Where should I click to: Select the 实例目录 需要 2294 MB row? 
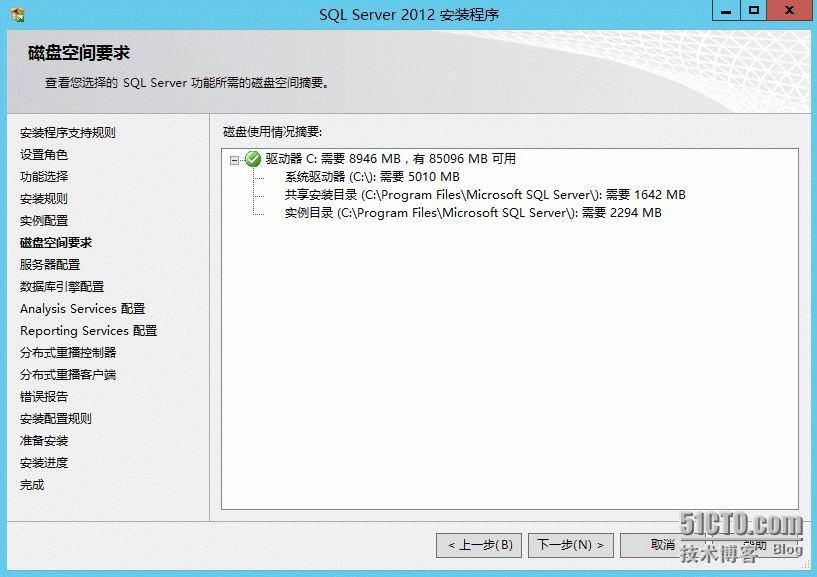point(473,213)
